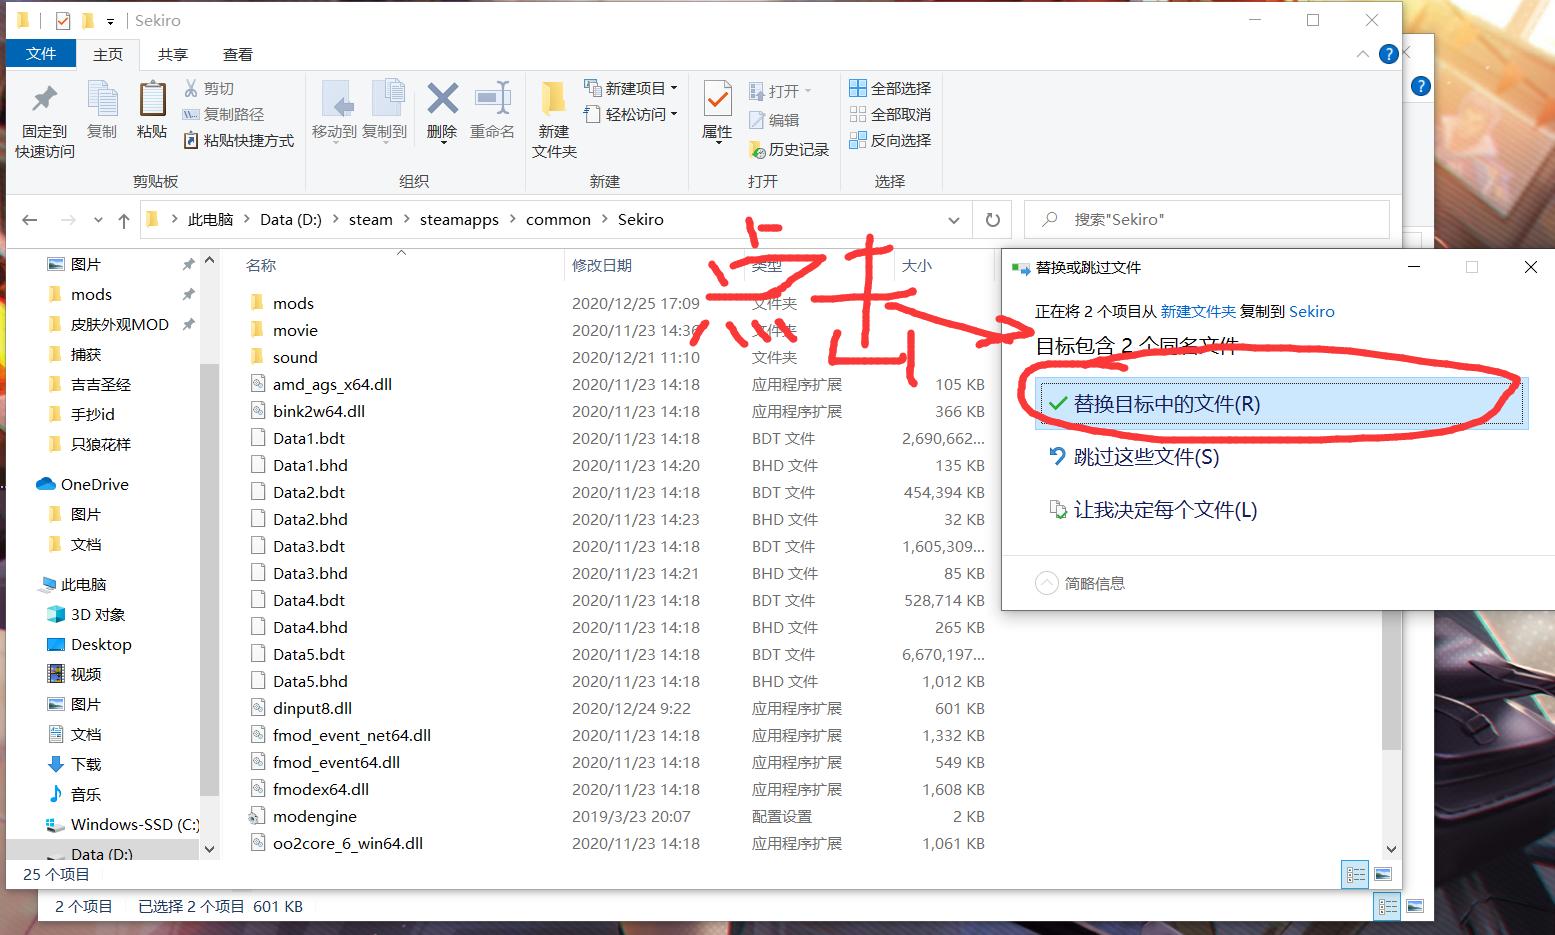The height and width of the screenshot is (935, 1555).
Task: Click the up-directory arrow
Action: tap(123, 220)
